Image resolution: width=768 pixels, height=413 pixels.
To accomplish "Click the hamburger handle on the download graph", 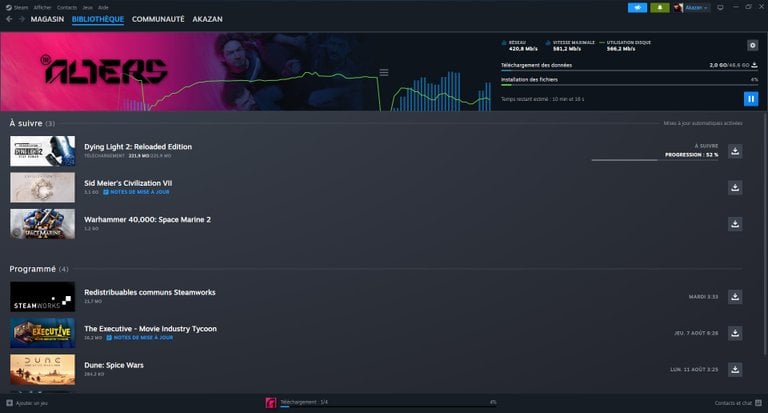I will [384, 73].
